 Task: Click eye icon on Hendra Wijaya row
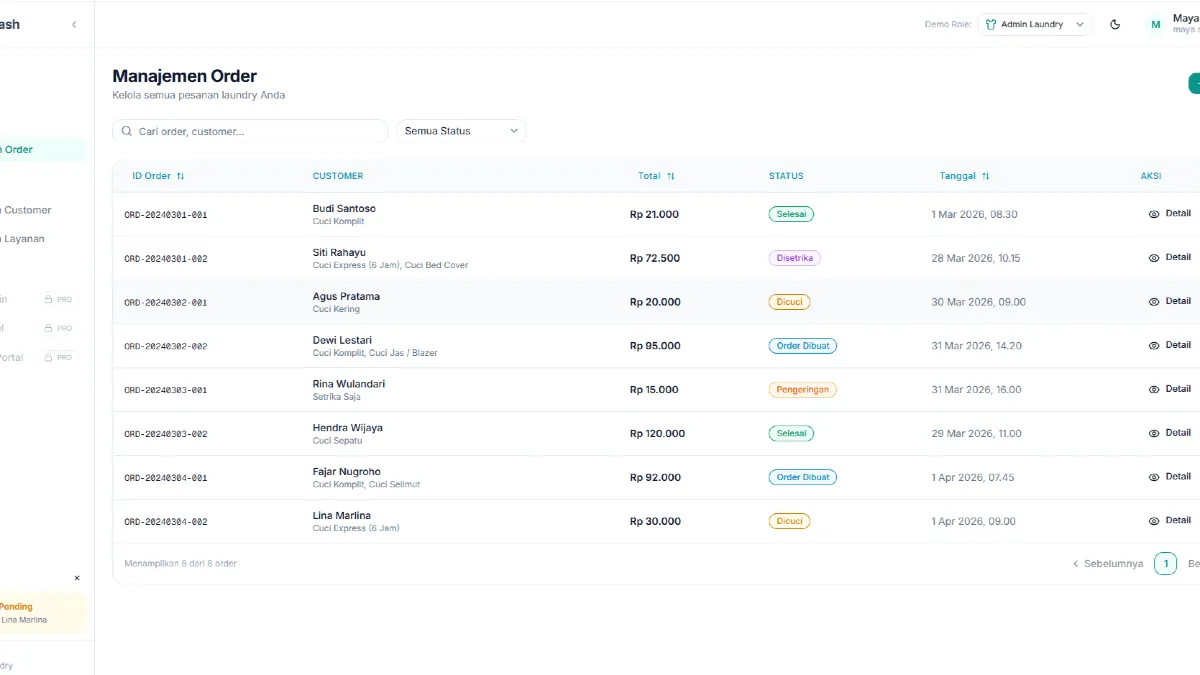pos(1154,434)
